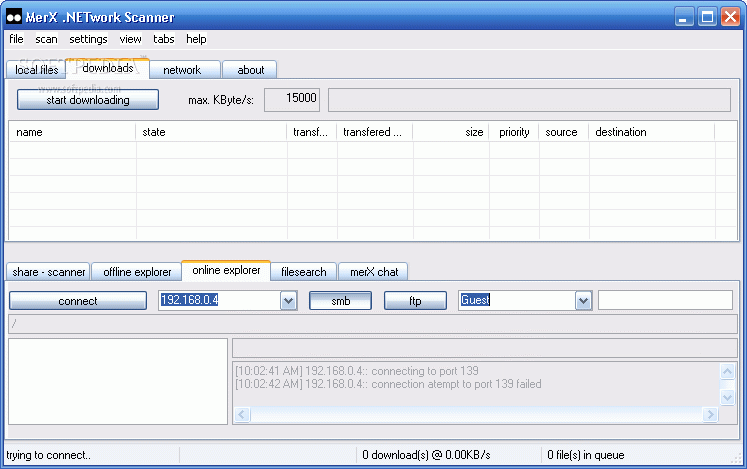The width and height of the screenshot is (747, 469).
Task: Click the Guest username field
Action: pos(517,300)
